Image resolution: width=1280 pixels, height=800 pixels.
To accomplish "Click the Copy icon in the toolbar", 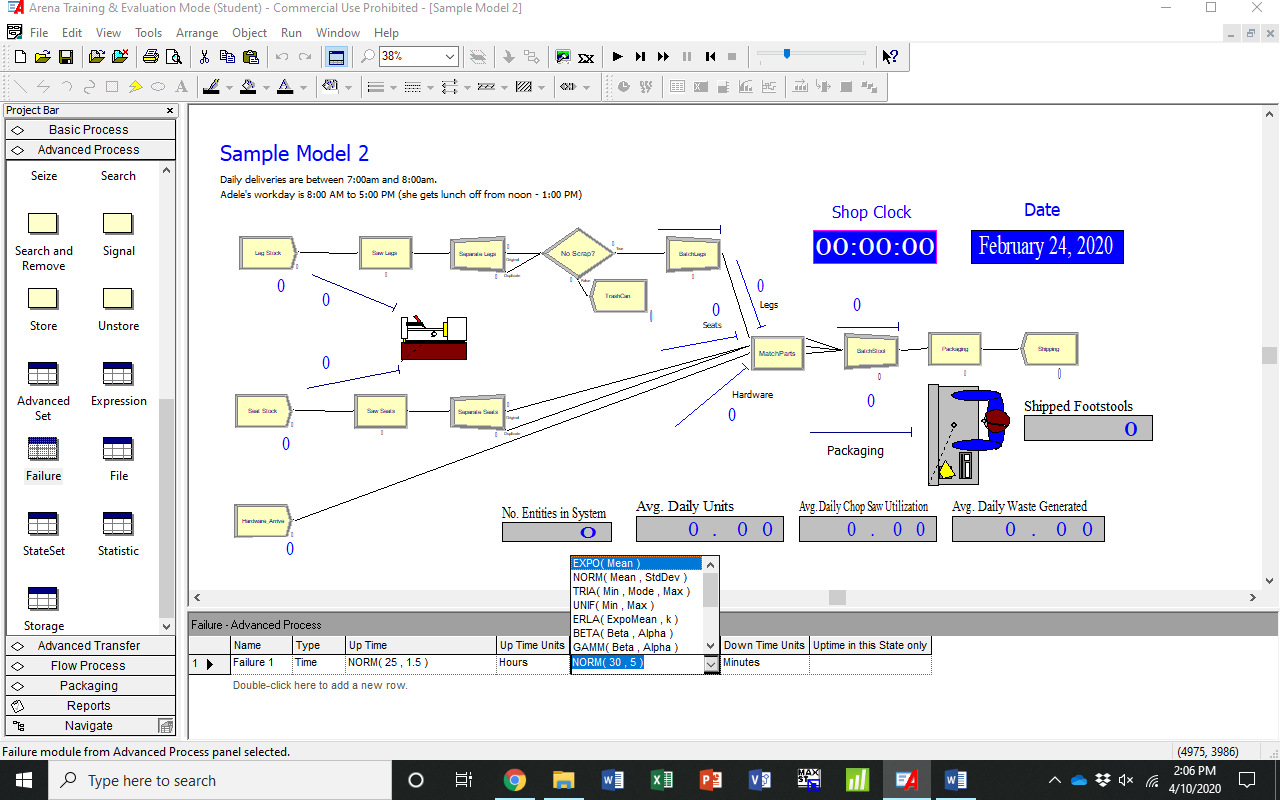I will coord(228,57).
